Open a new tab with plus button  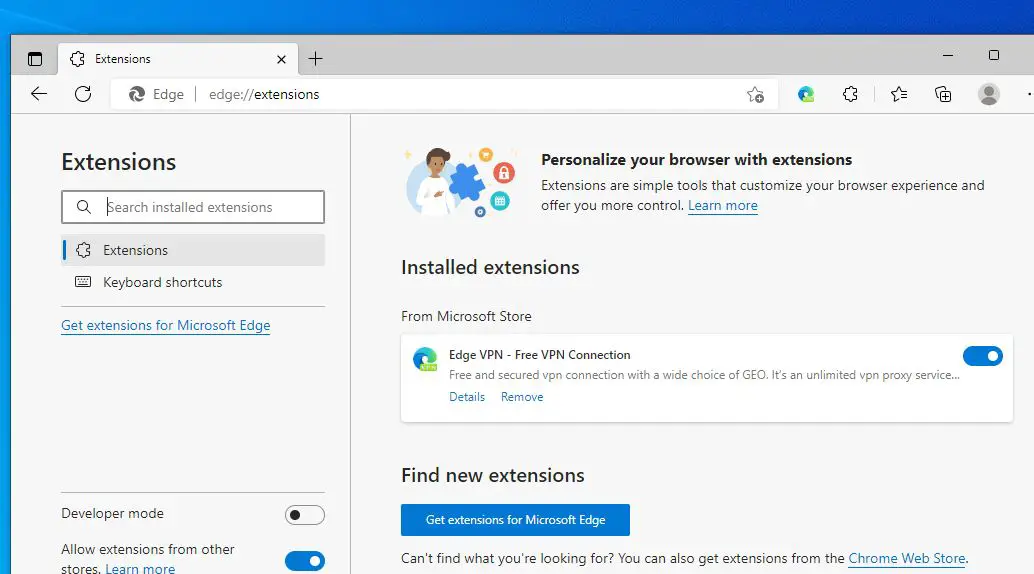(315, 59)
